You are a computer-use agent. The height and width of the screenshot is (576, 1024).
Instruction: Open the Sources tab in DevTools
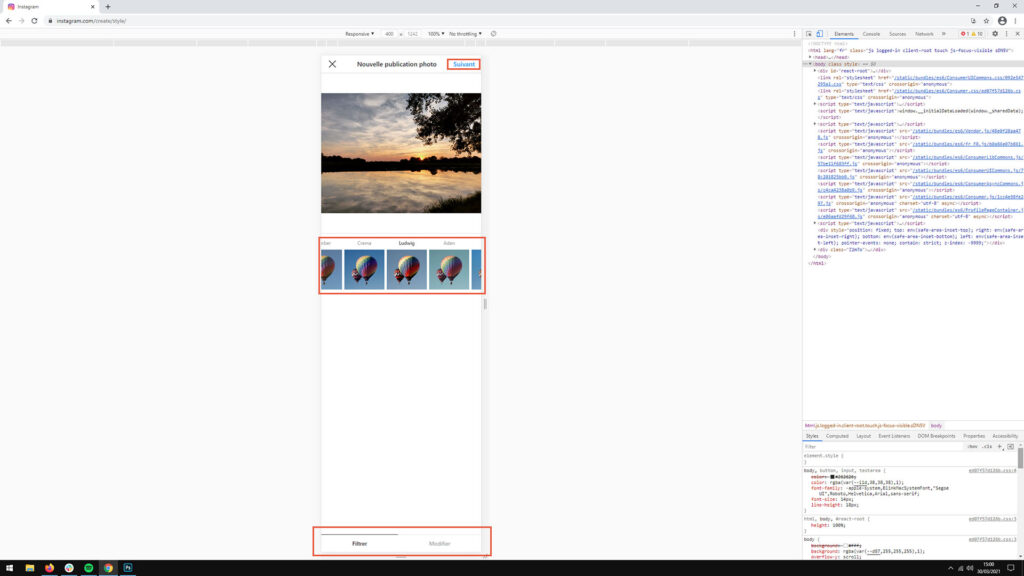[x=897, y=34]
